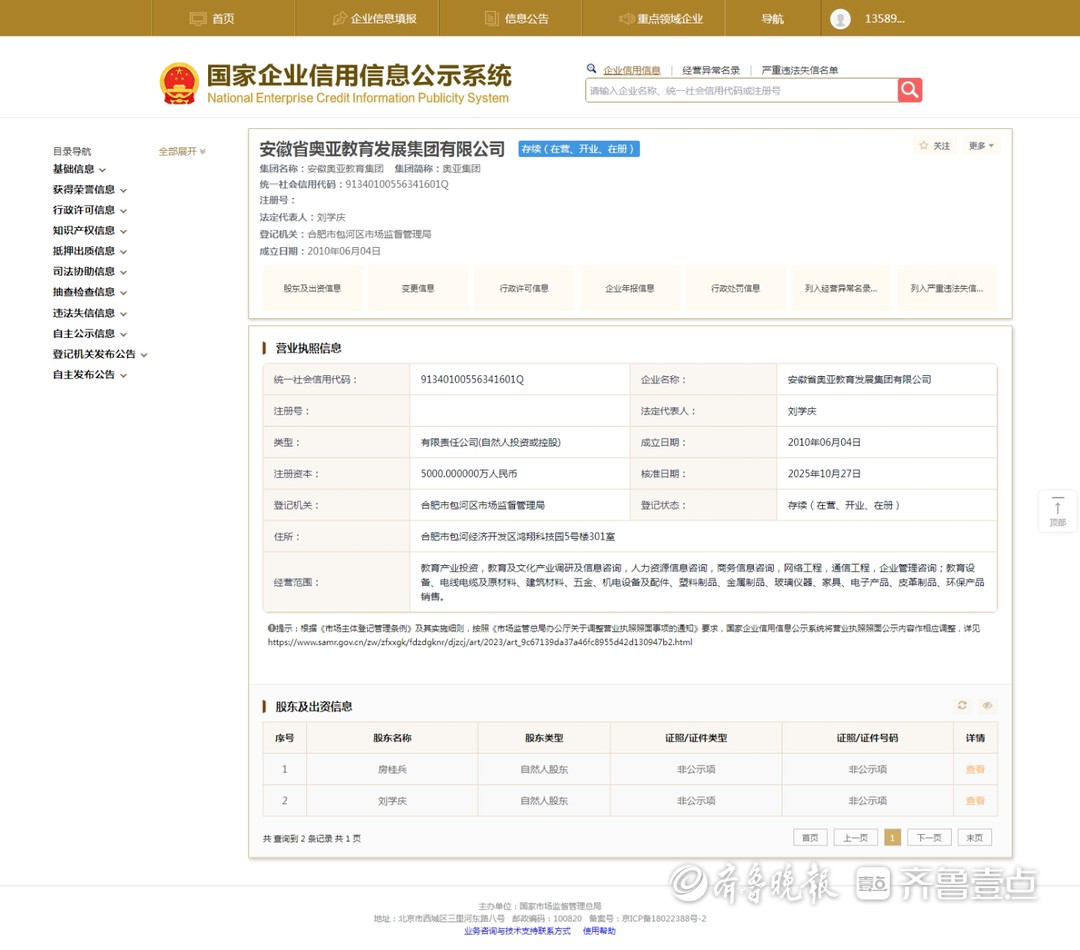Viewport: 1080px width, 950px height.
Task: Click the 末页 pagination button
Action: click(x=975, y=838)
